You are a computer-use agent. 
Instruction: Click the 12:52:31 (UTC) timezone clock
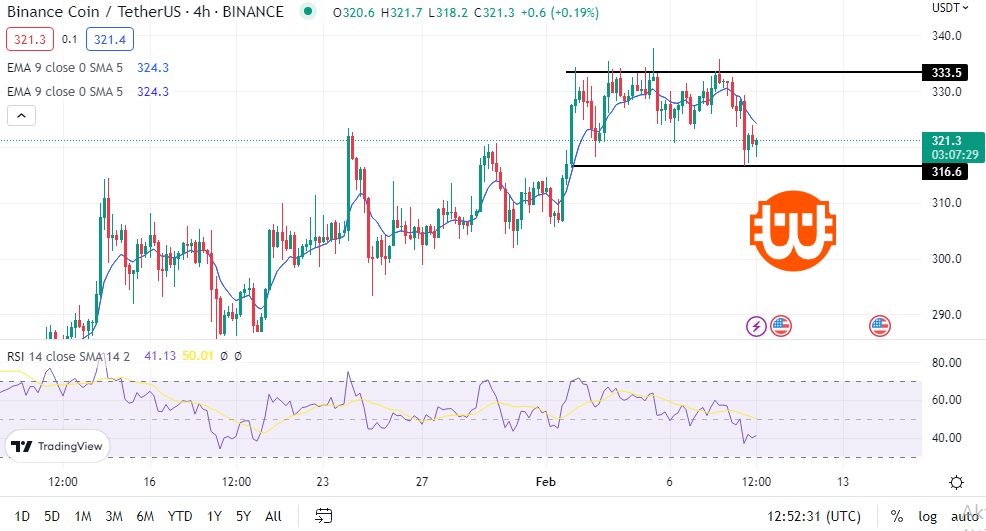[x=814, y=516]
